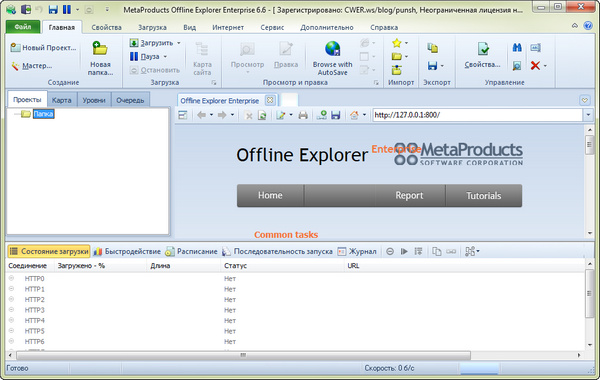600x380 pixels.
Task: Collapse the ribbon with the caret icon
Action: point(575,26)
